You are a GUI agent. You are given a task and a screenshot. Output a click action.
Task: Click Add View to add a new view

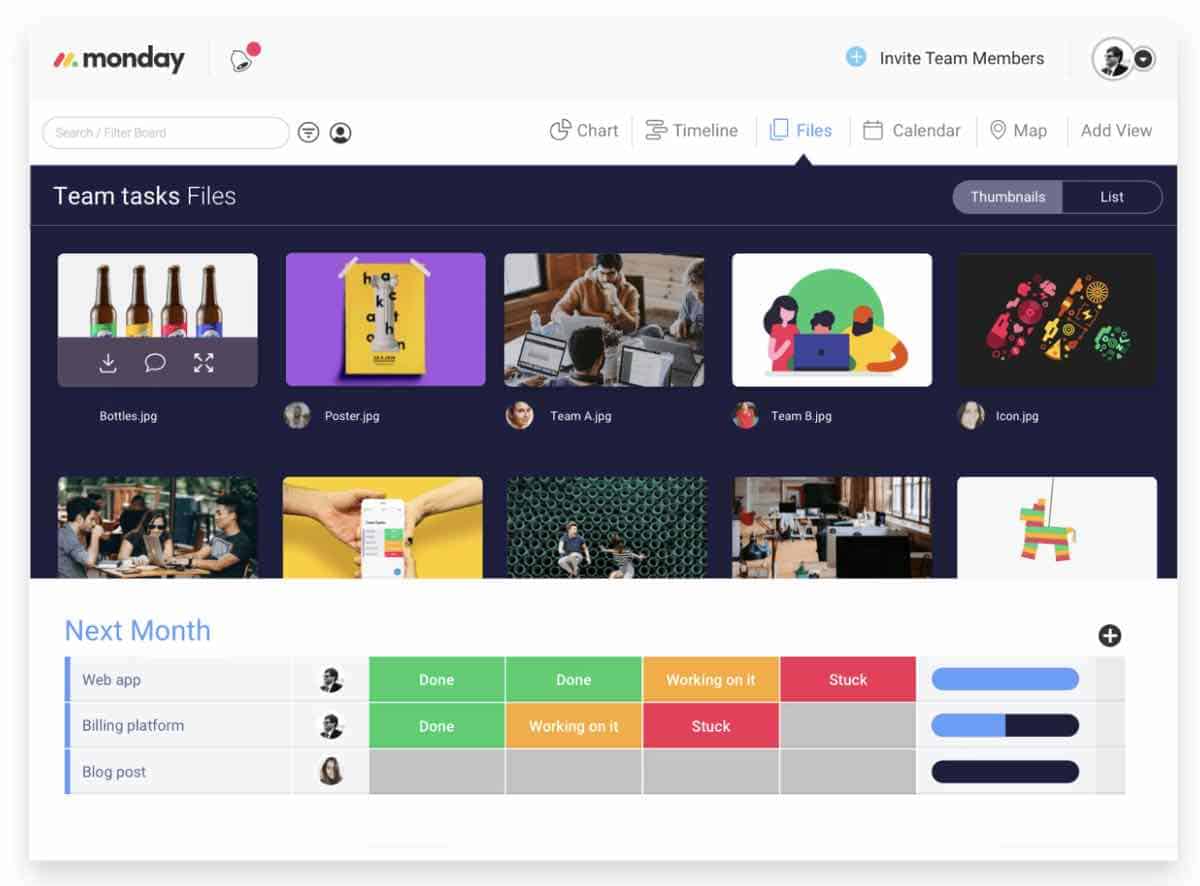click(1116, 130)
